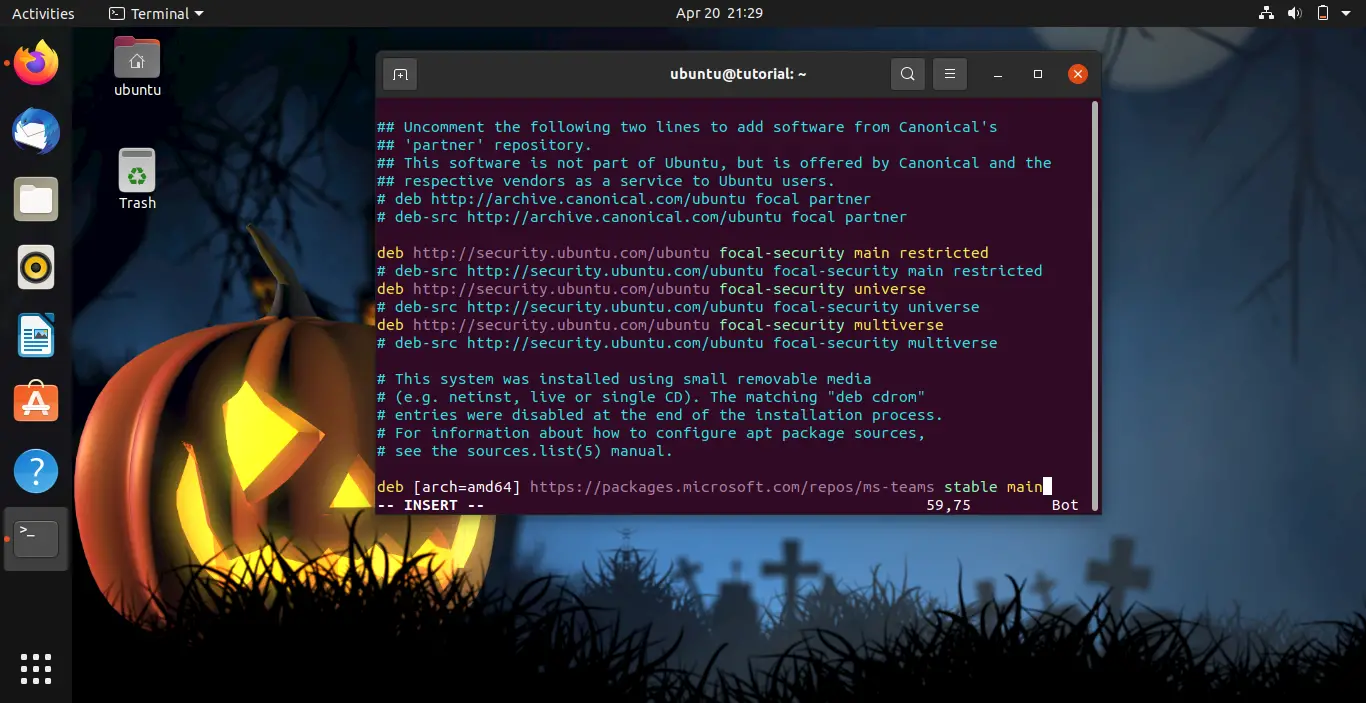Open the Files manager in the dock
Viewport: 1366px width, 703px height.
point(36,199)
